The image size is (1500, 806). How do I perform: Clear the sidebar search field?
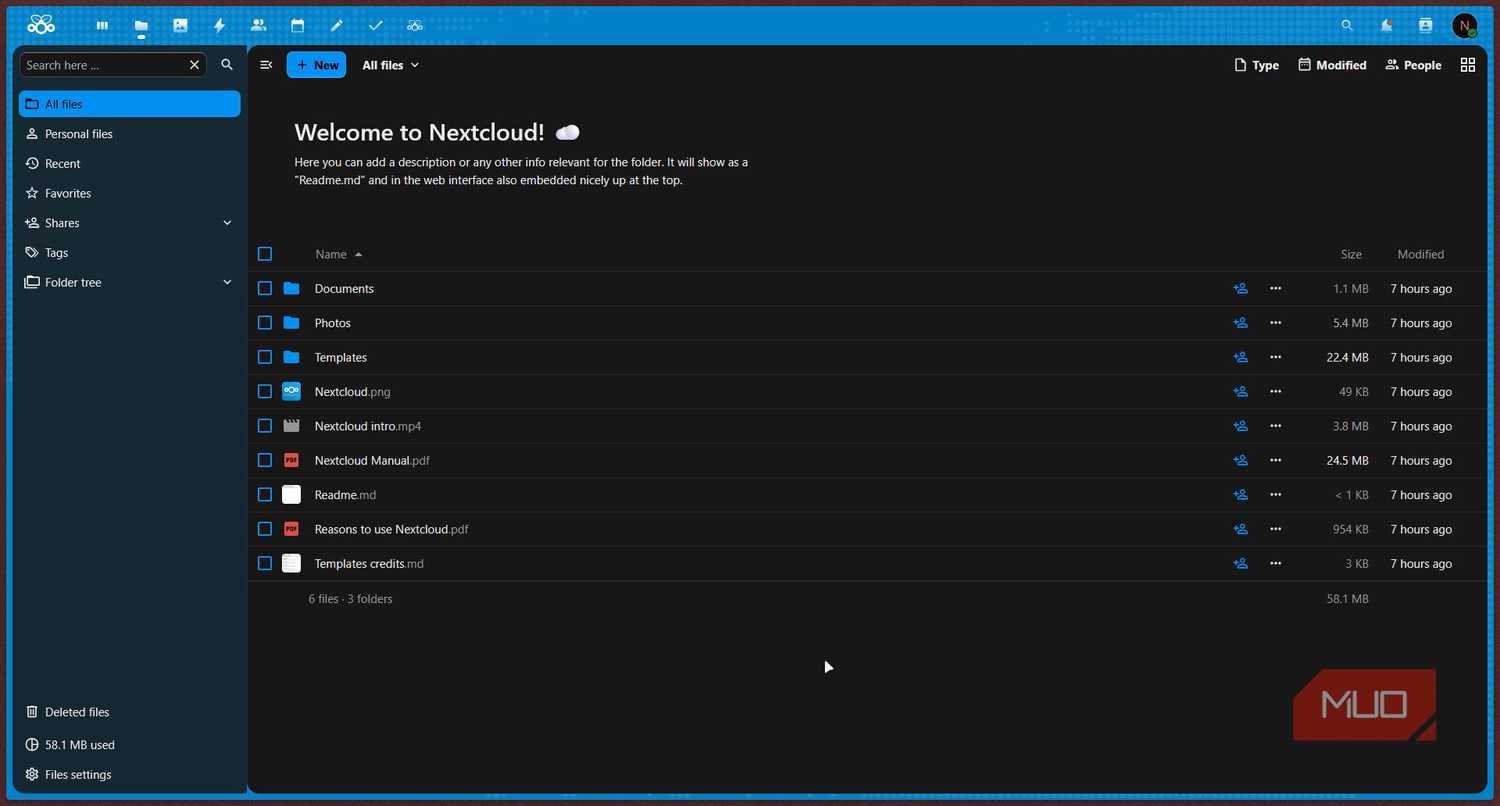coord(194,65)
